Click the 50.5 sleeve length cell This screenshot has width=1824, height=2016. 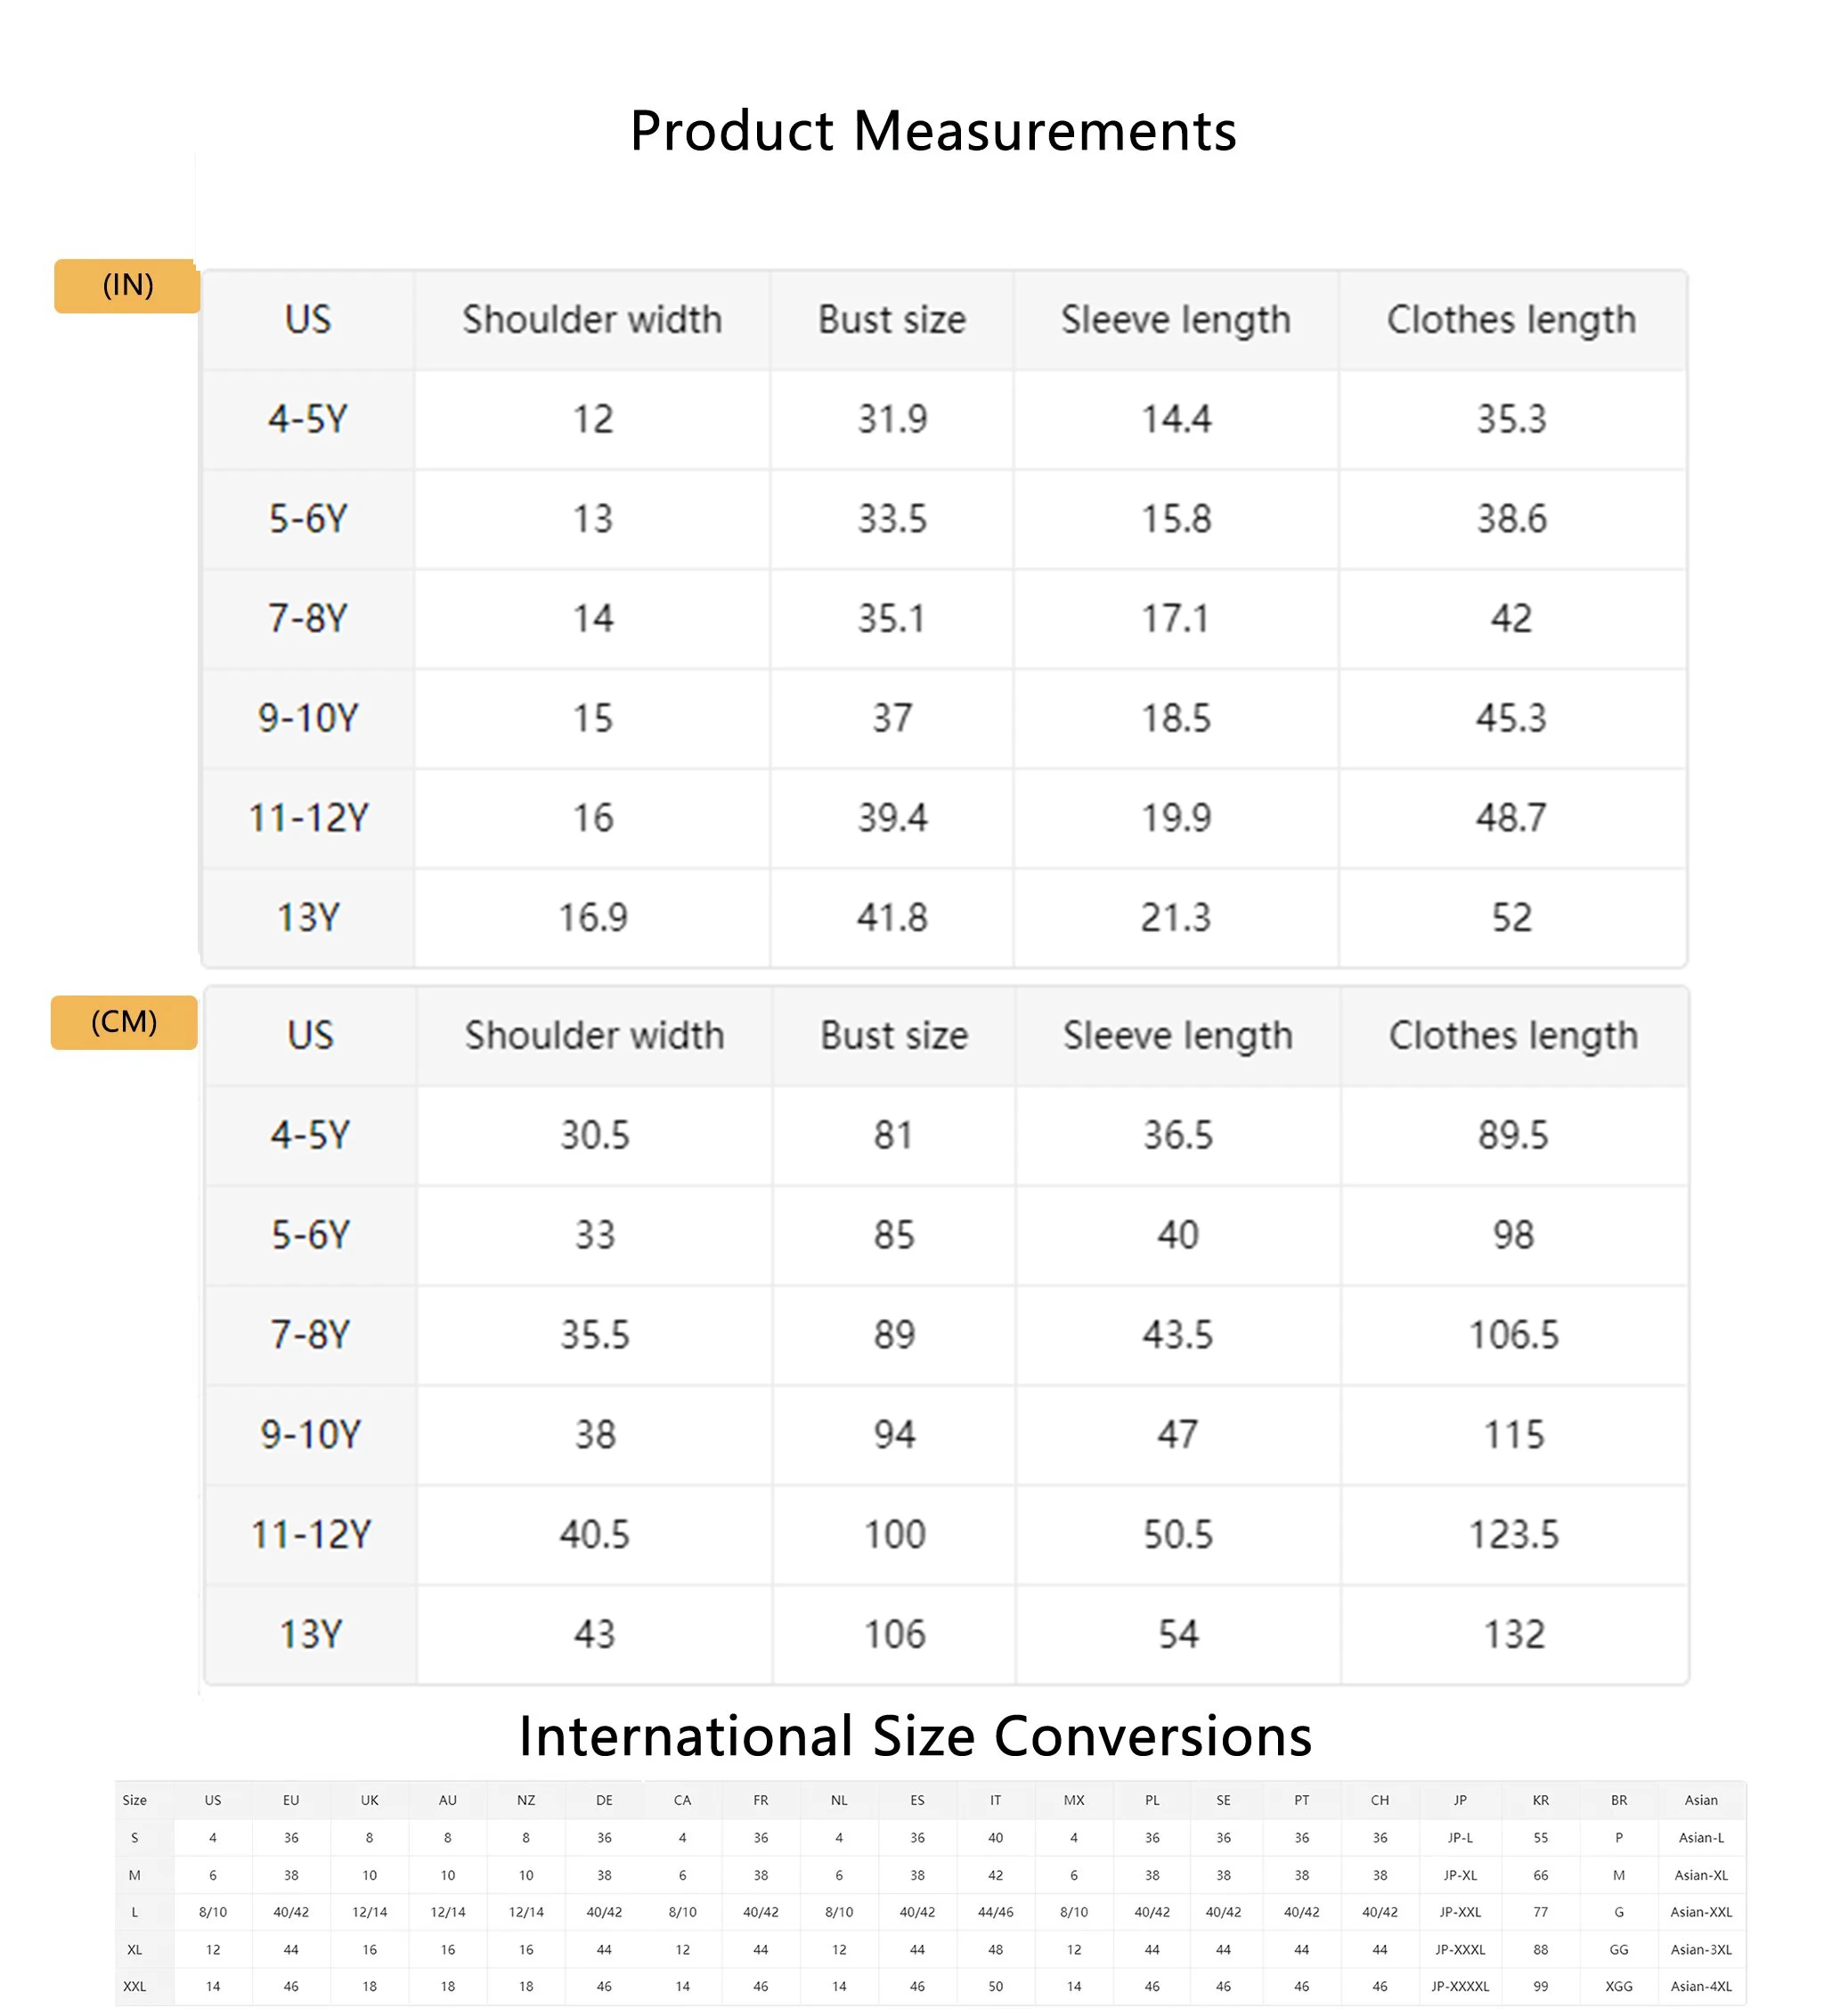(1178, 1534)
